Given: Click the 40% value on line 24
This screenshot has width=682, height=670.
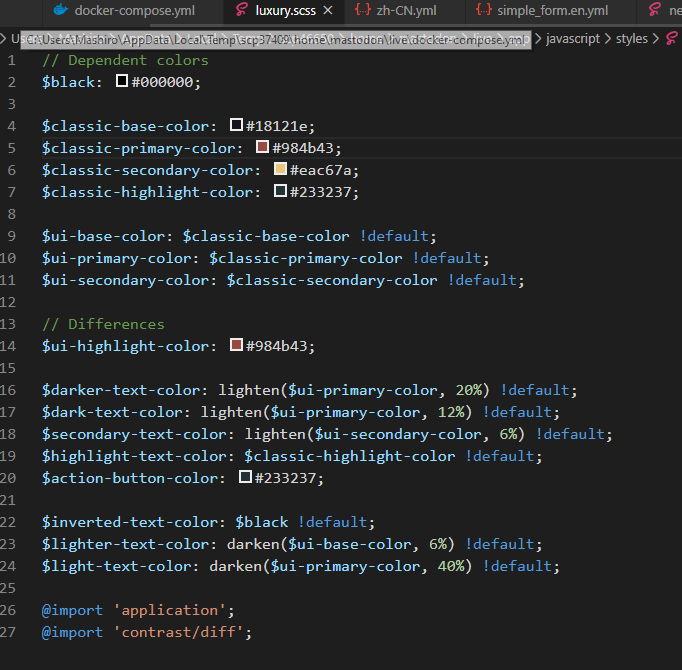Looking at the screenshot, I should coord(451,566).
